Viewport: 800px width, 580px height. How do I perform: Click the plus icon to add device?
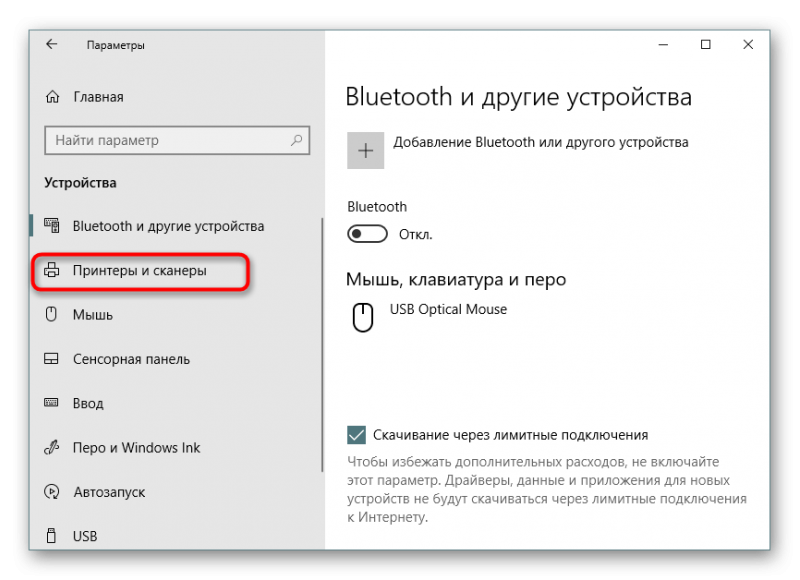click(x=365, y=150)
